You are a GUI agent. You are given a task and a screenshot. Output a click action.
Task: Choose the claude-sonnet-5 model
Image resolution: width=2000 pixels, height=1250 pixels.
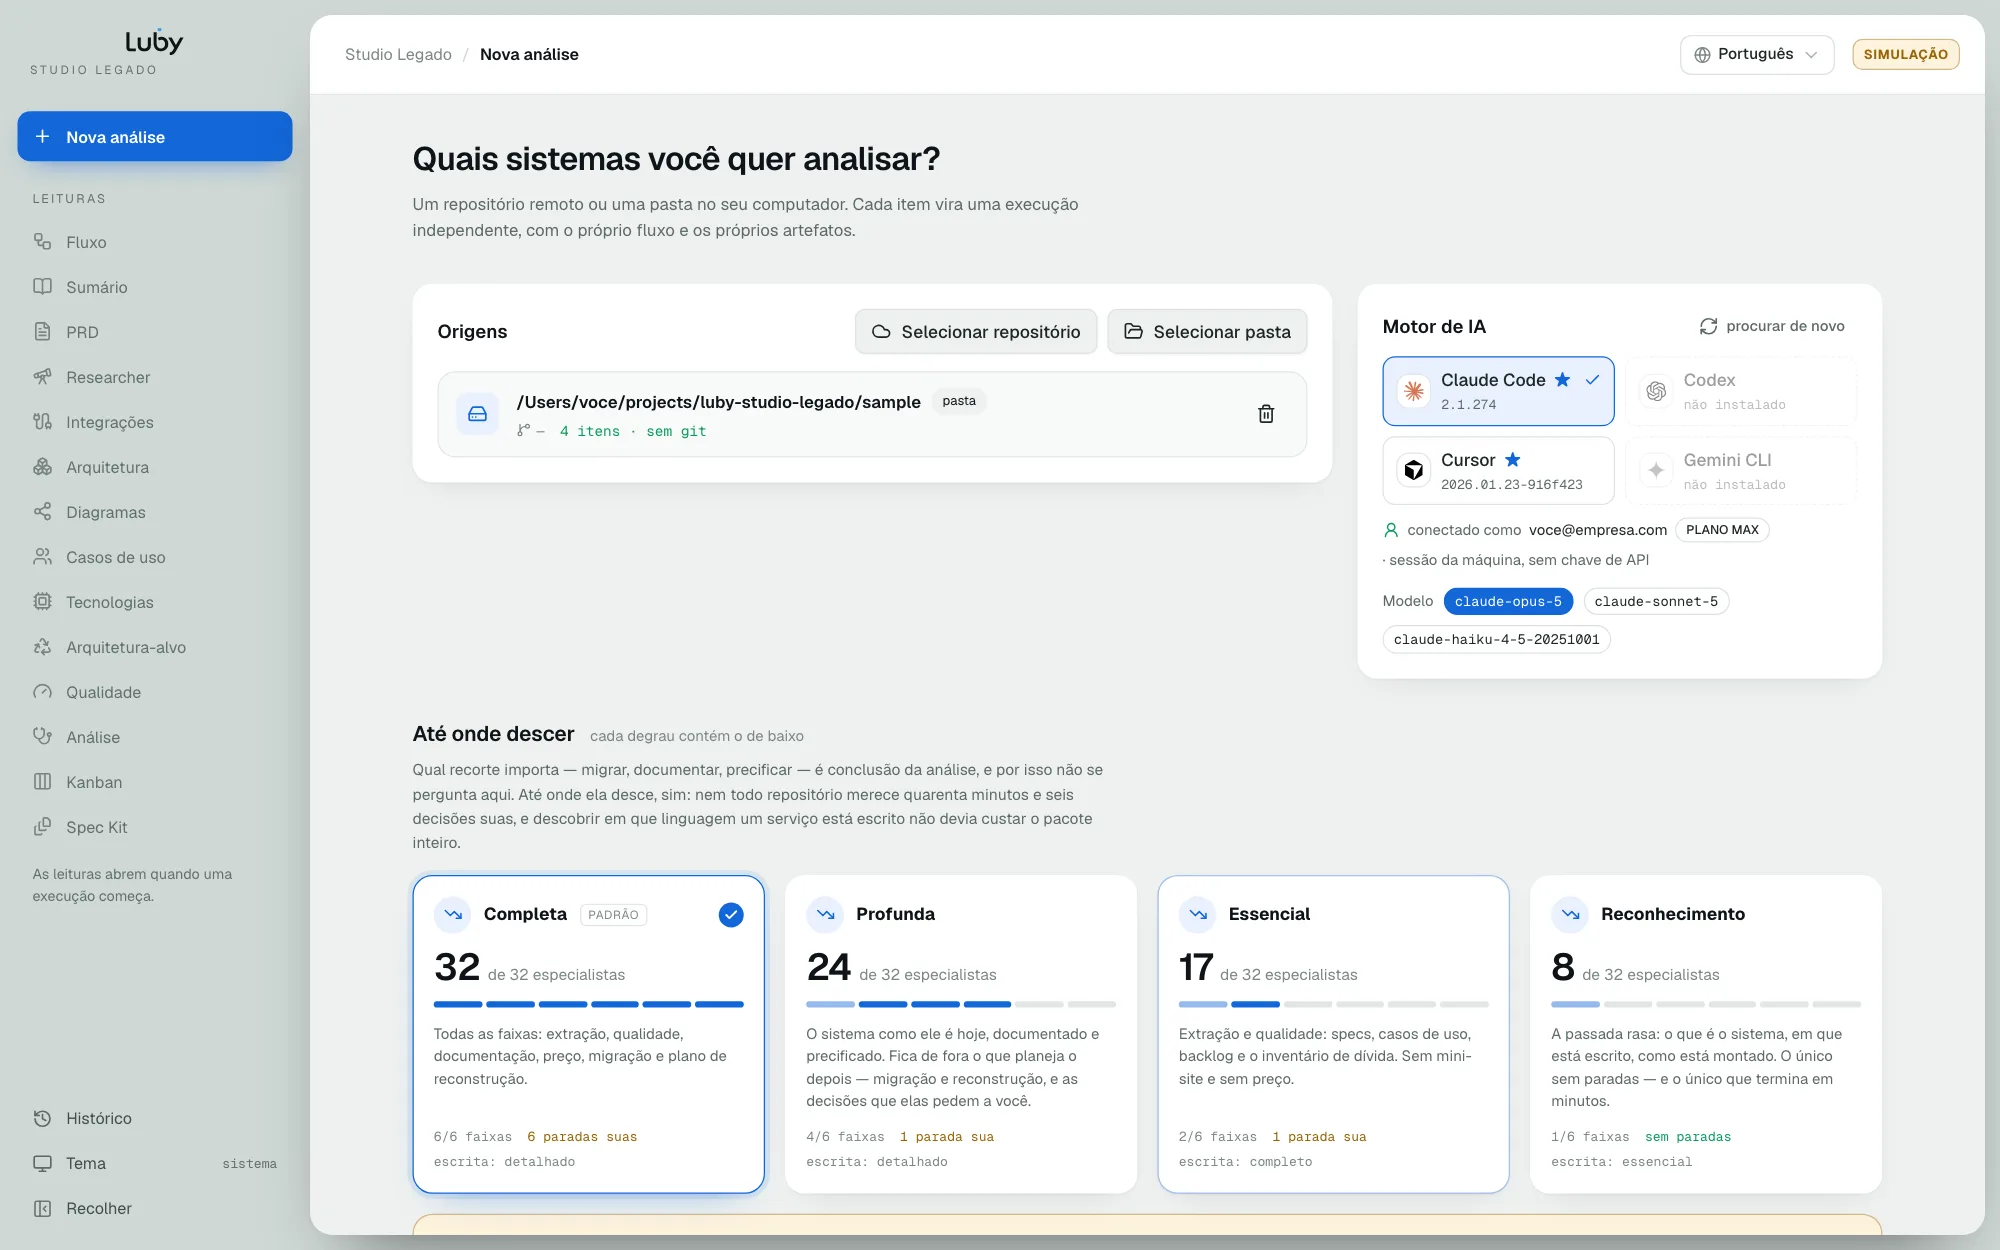click(x=1656, y=601)
